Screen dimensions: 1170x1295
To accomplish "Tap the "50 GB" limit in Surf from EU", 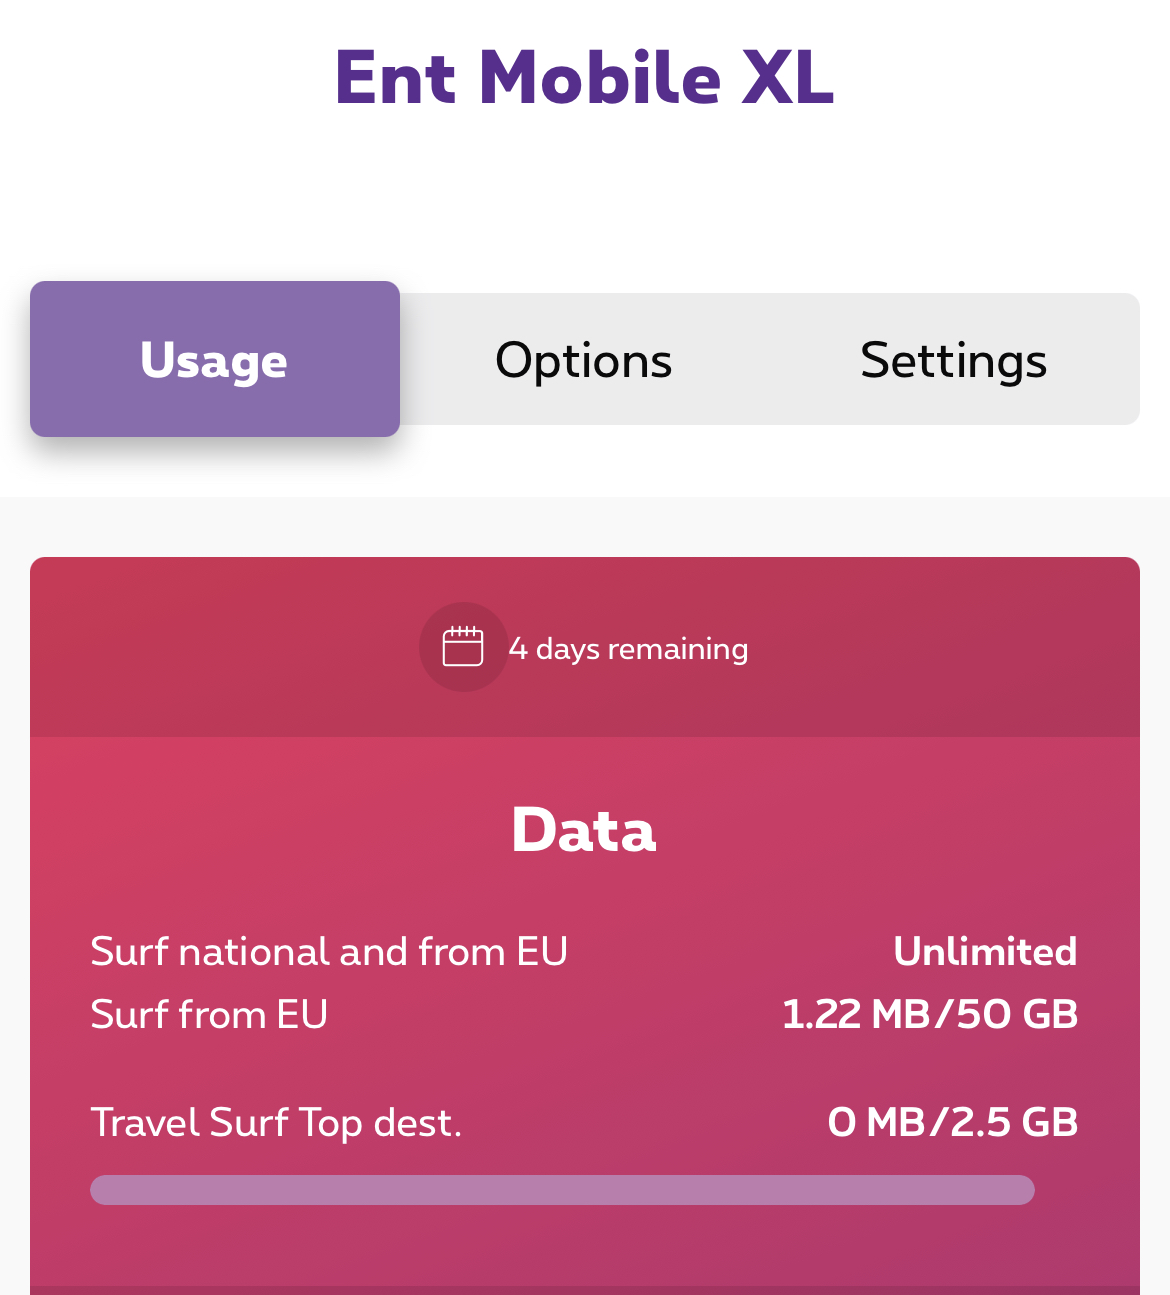I will click(x=1017, y=1015).
